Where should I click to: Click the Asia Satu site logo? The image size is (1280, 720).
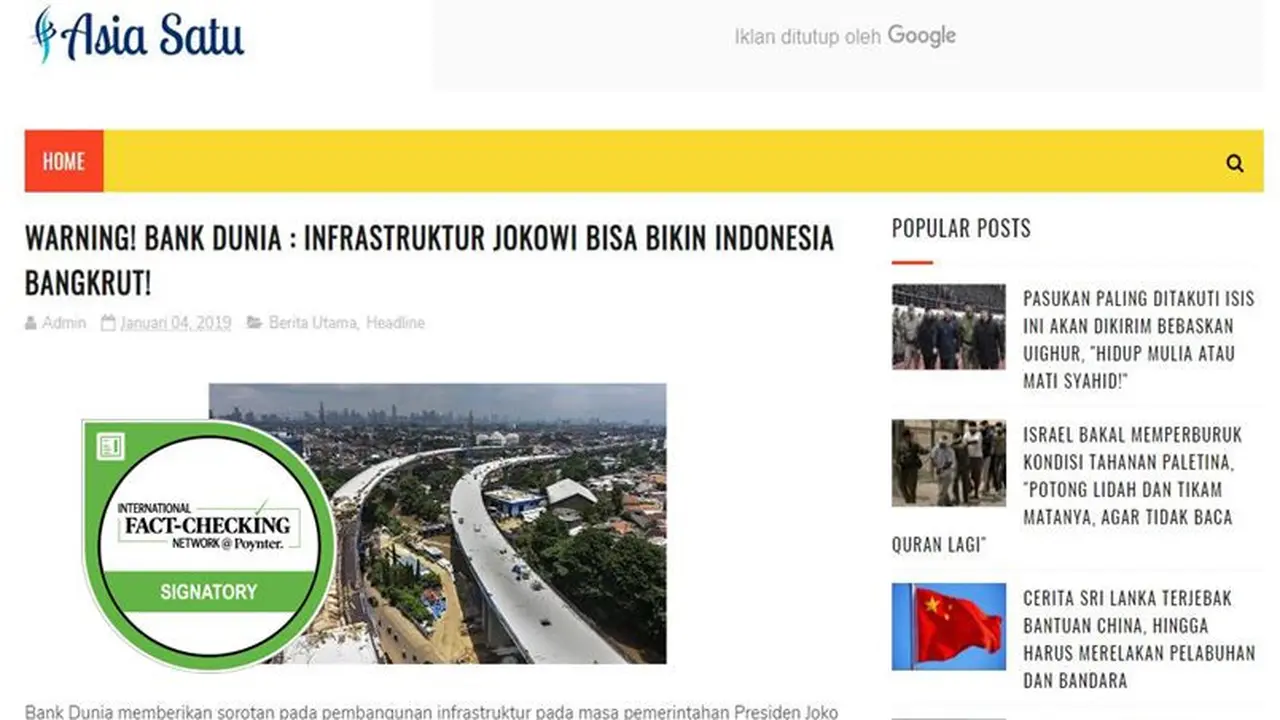(137, 35)
